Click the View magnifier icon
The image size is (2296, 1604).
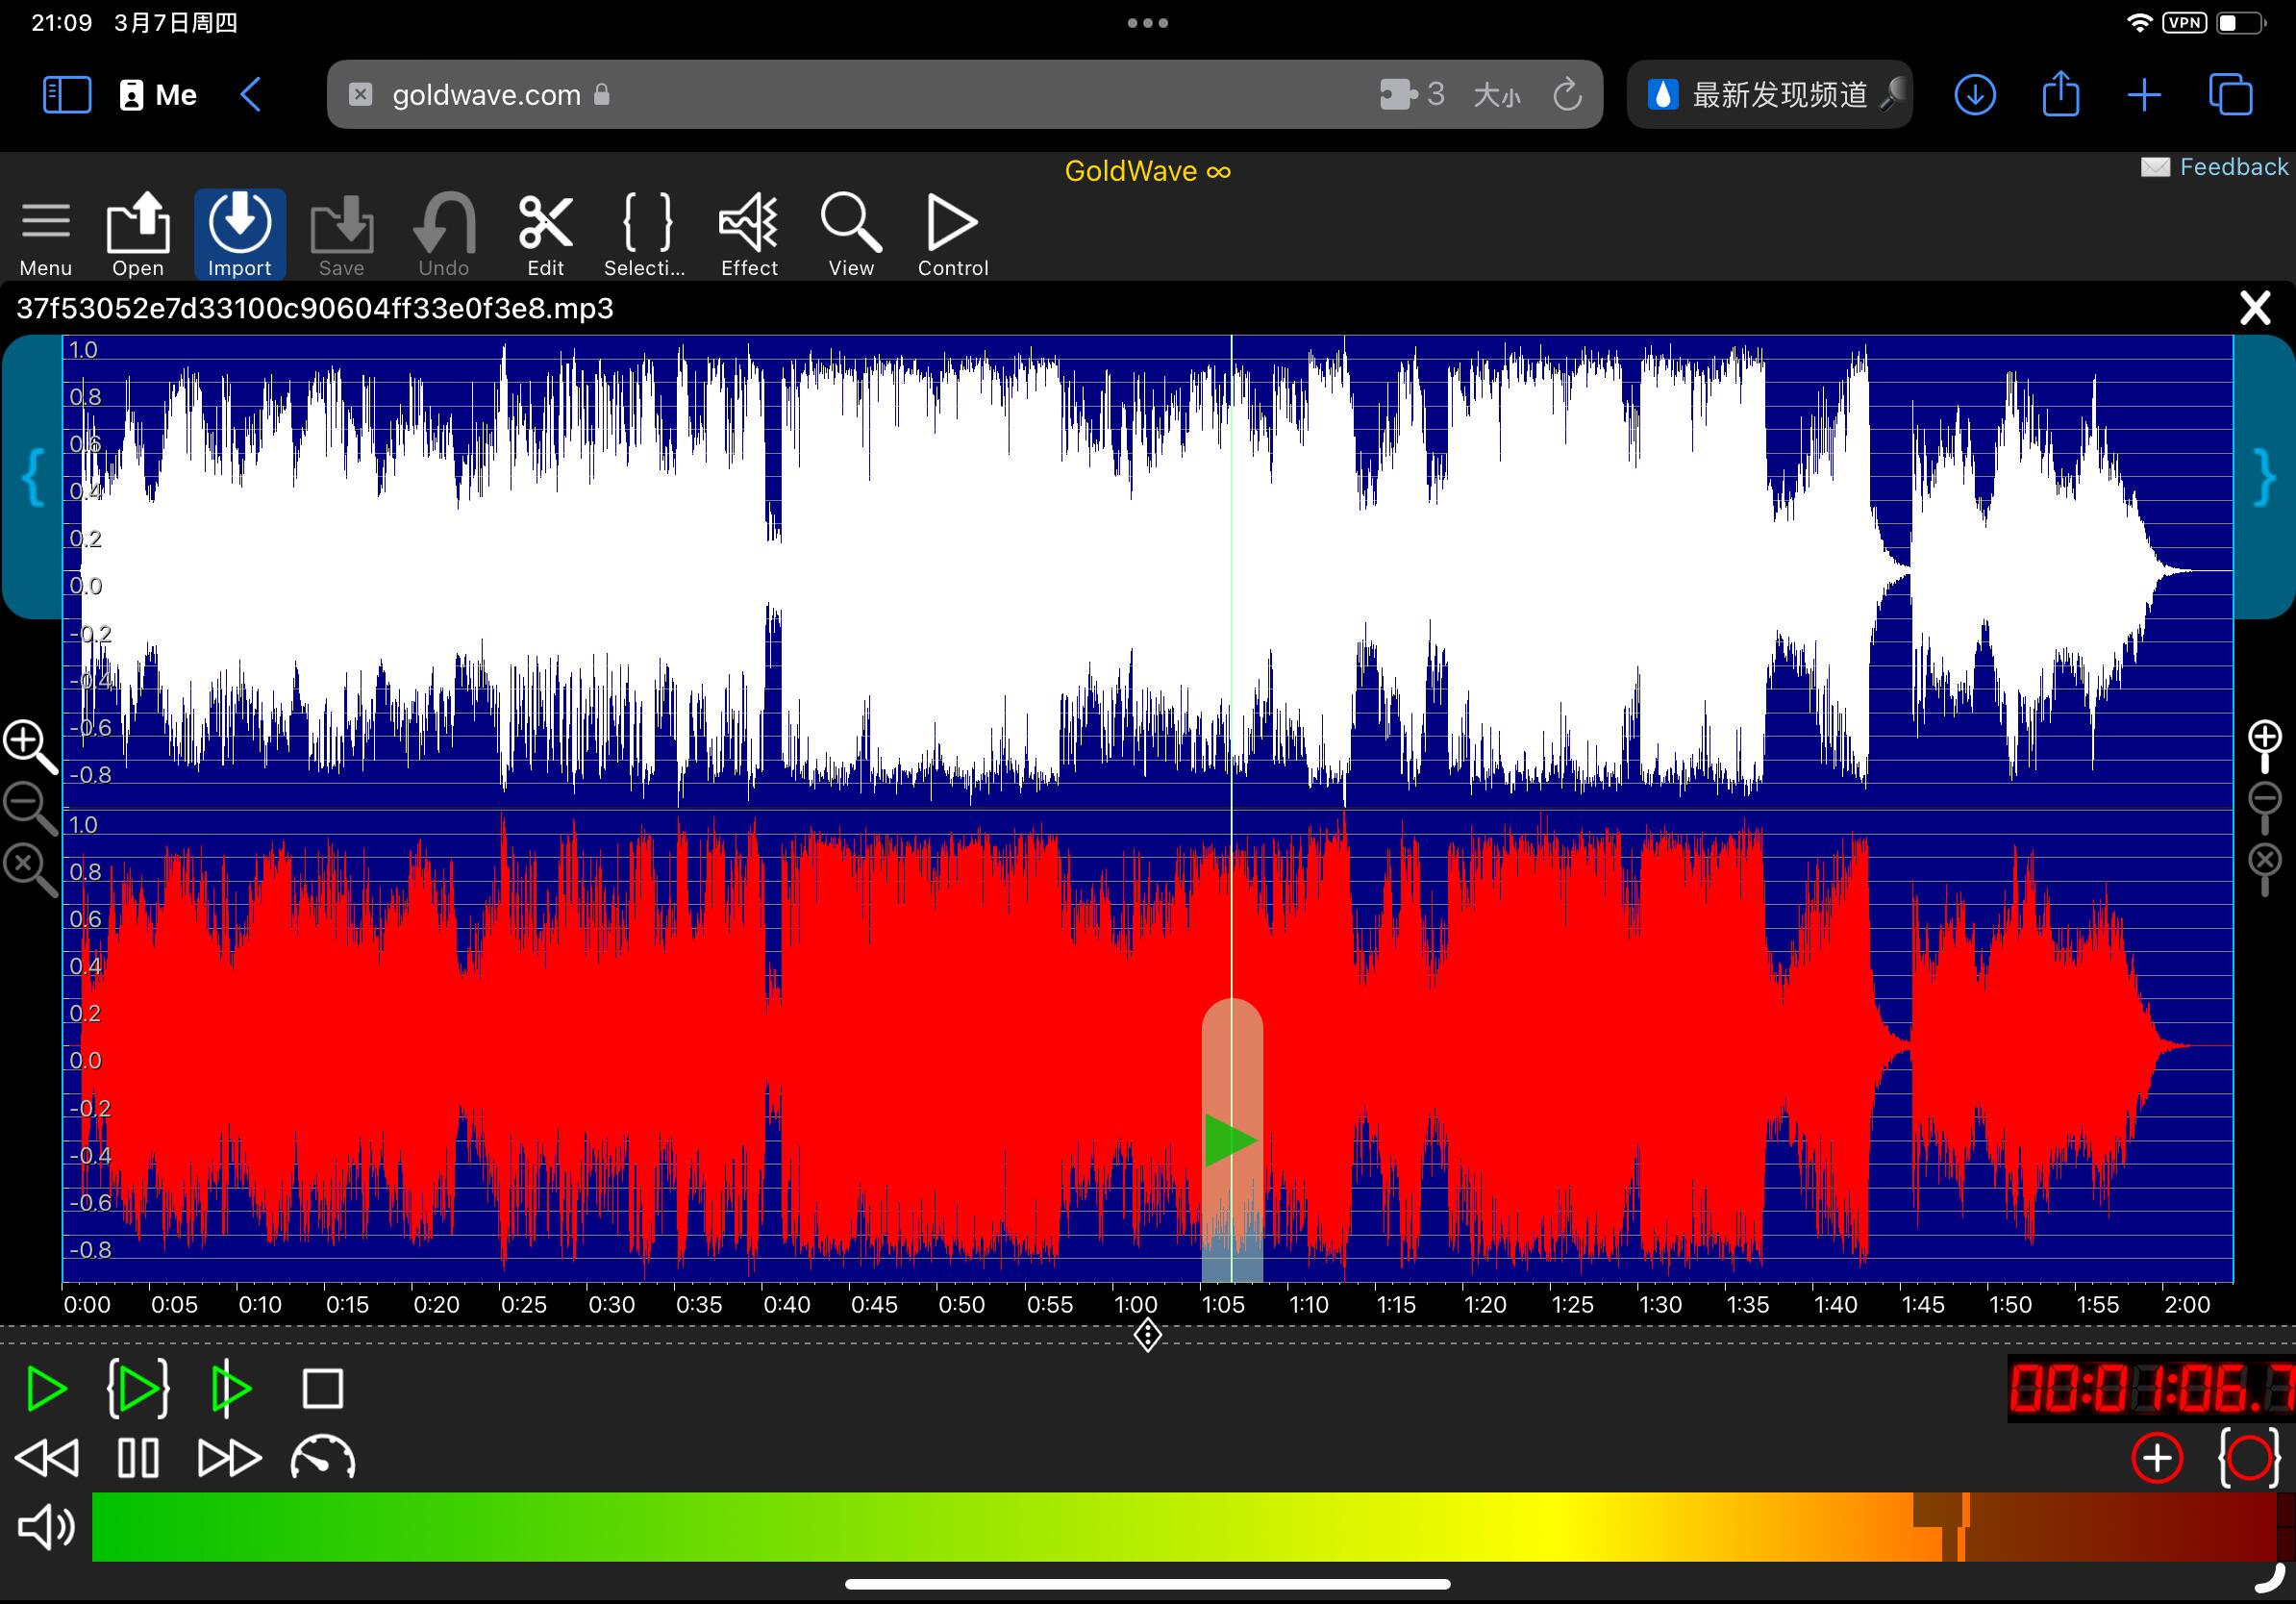tap(850, 224)
